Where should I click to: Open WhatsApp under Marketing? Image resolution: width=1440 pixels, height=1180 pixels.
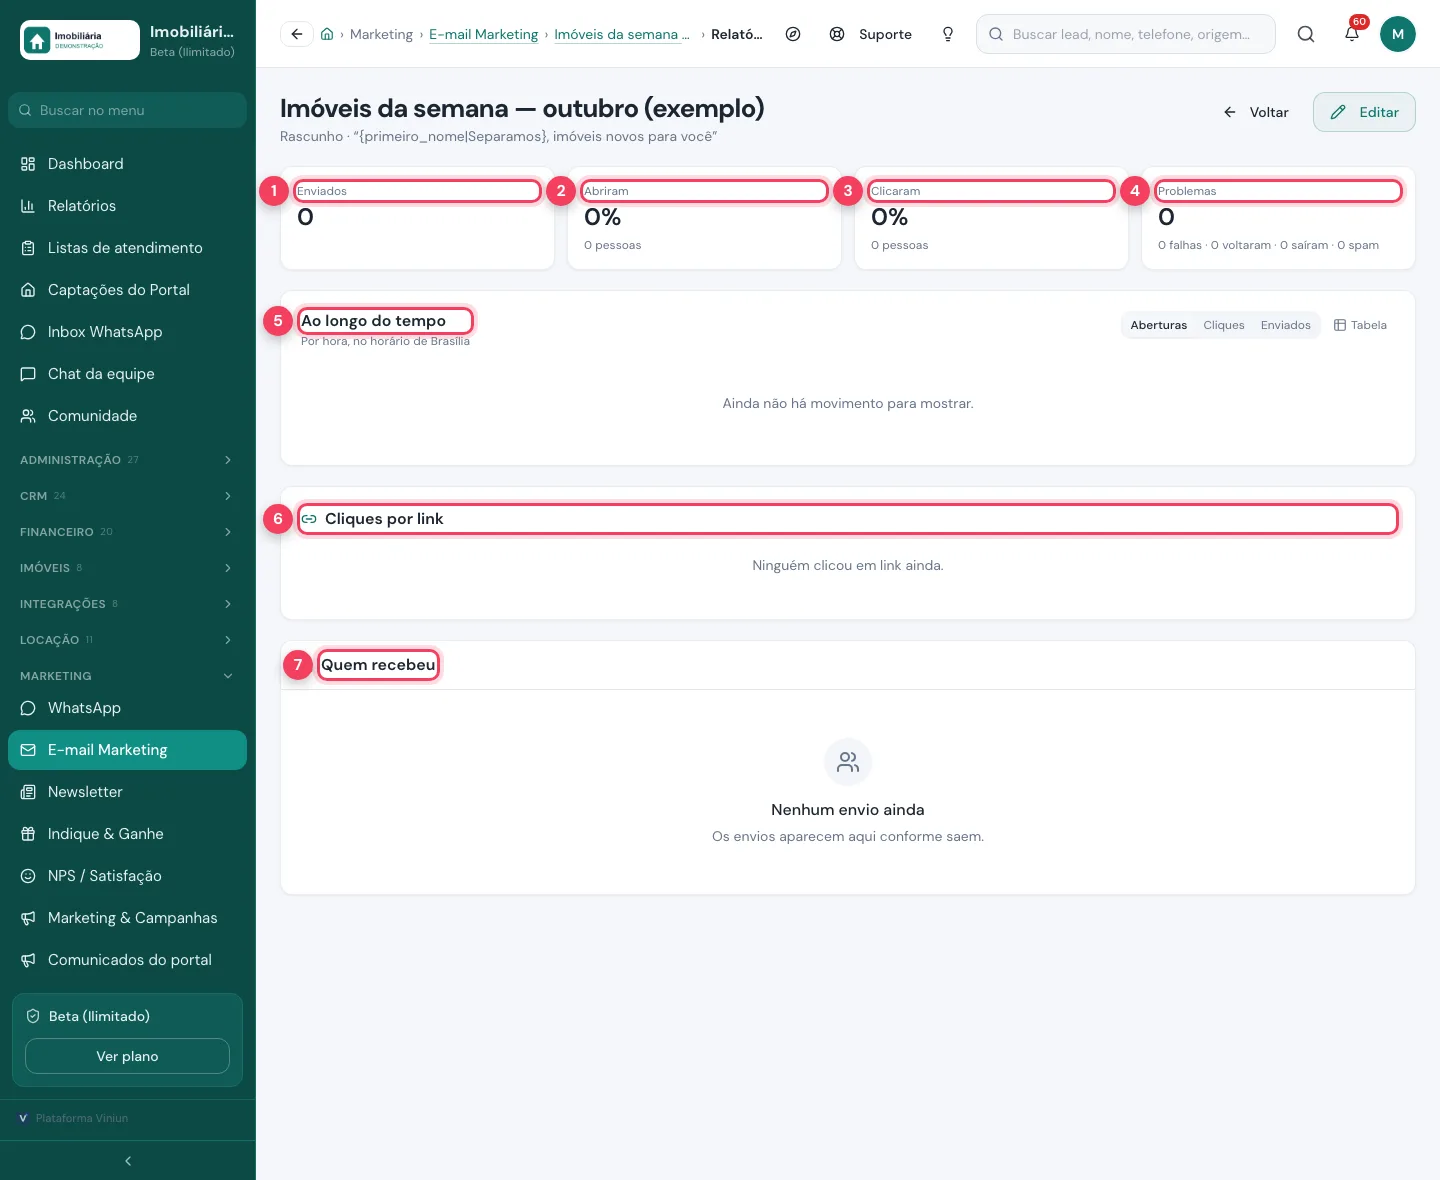(127, 708)
